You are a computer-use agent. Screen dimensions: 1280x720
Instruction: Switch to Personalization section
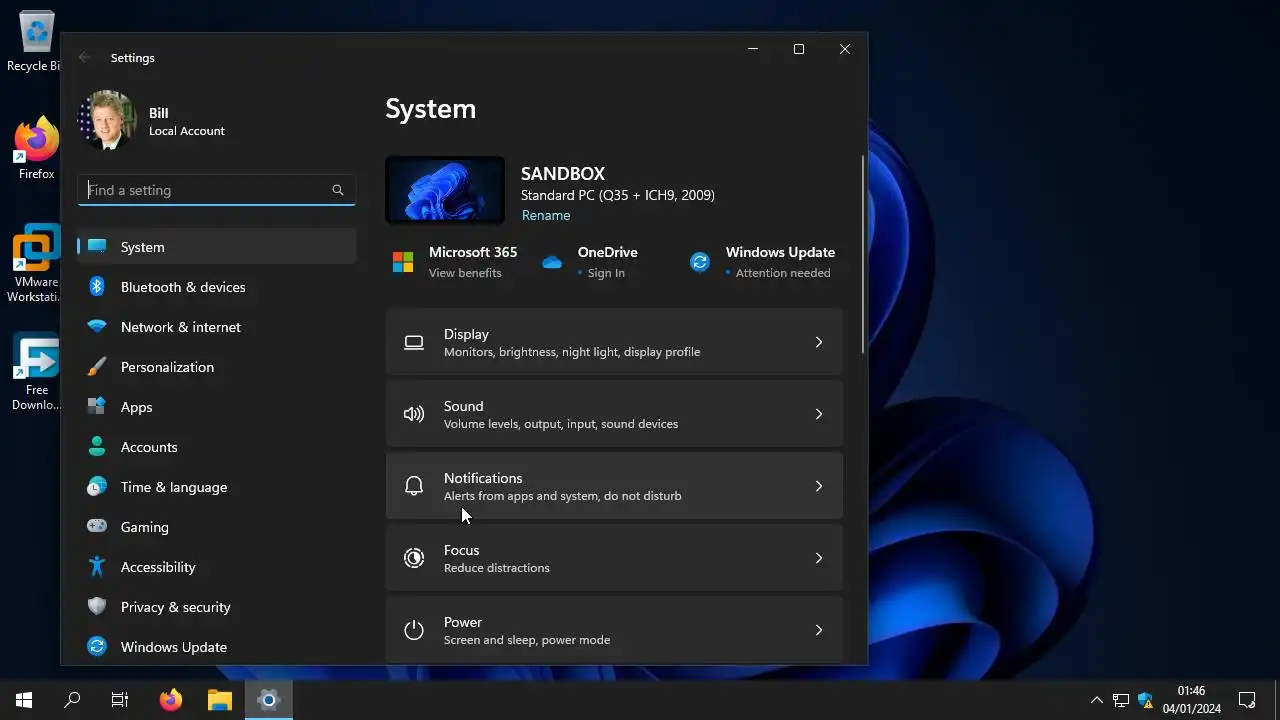[x=216, y=367]
